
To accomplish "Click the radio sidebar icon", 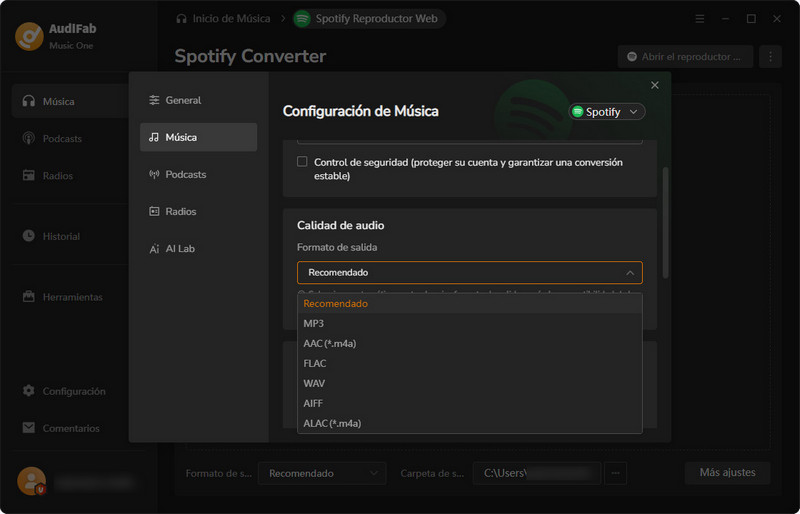I will 29,176.
